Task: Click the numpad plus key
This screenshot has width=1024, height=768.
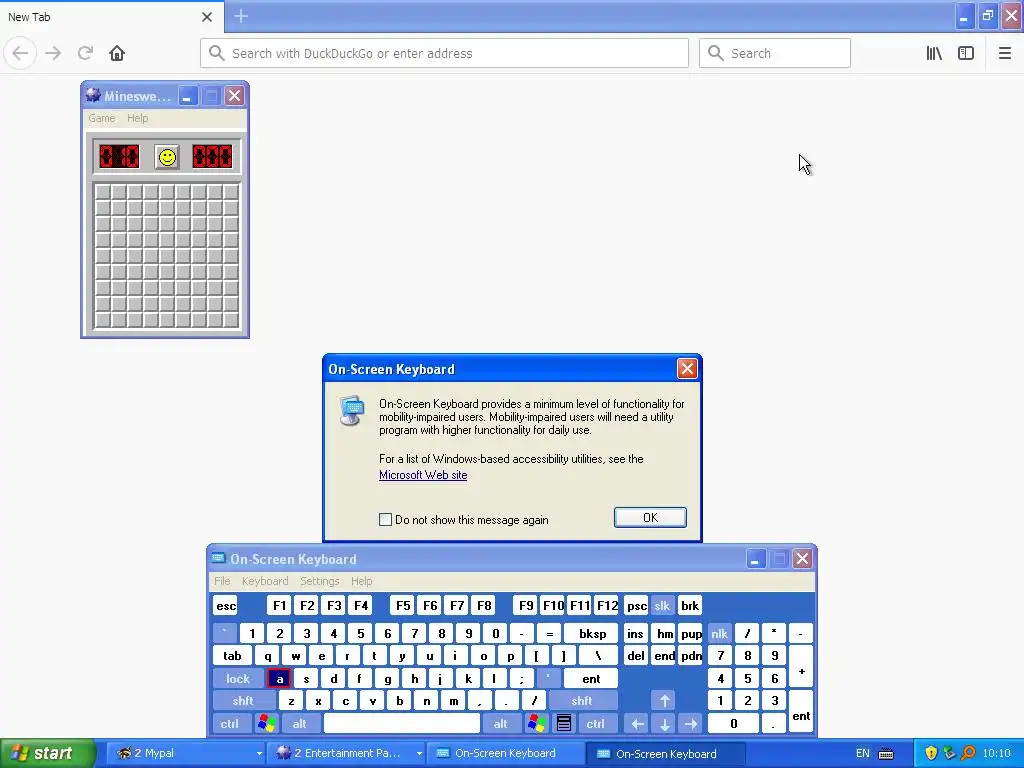Action: pyautogui.click(x=801, y=667)
